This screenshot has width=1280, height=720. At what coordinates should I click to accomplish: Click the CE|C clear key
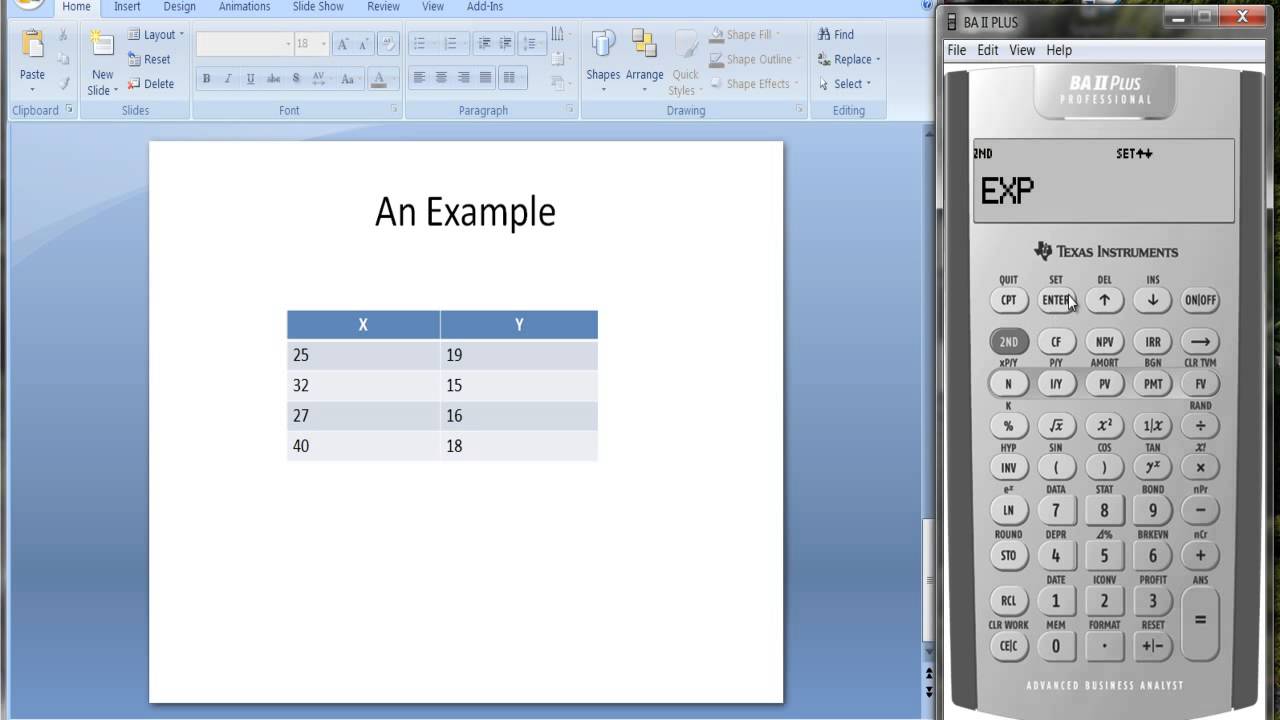(1008, 646)
